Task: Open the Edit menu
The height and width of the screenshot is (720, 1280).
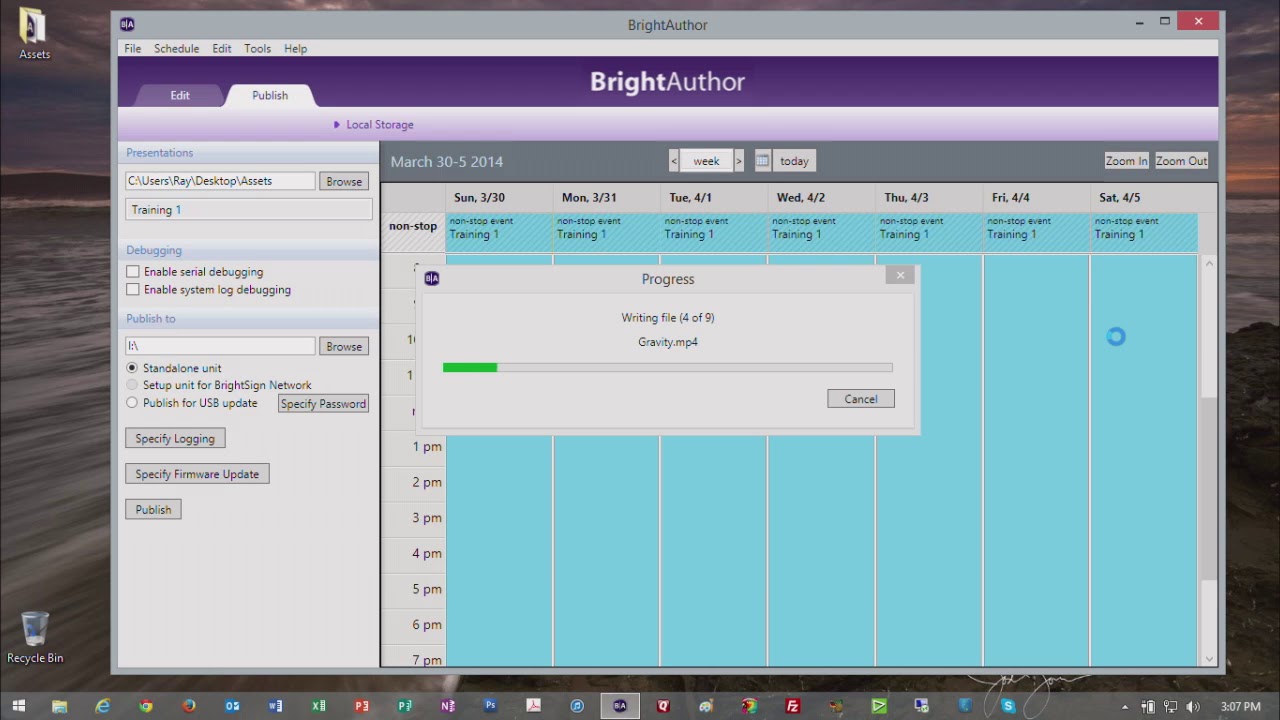Action: click(221, 48)
